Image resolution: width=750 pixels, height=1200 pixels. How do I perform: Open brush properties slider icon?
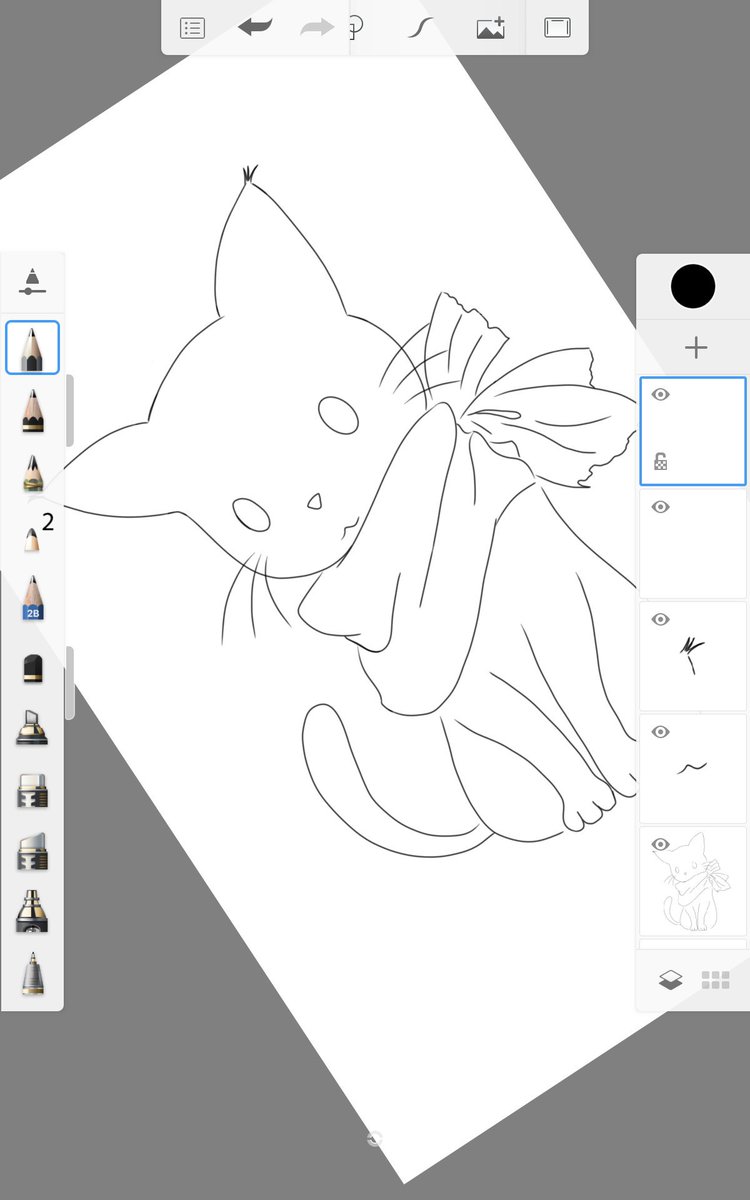click(32, 280)
